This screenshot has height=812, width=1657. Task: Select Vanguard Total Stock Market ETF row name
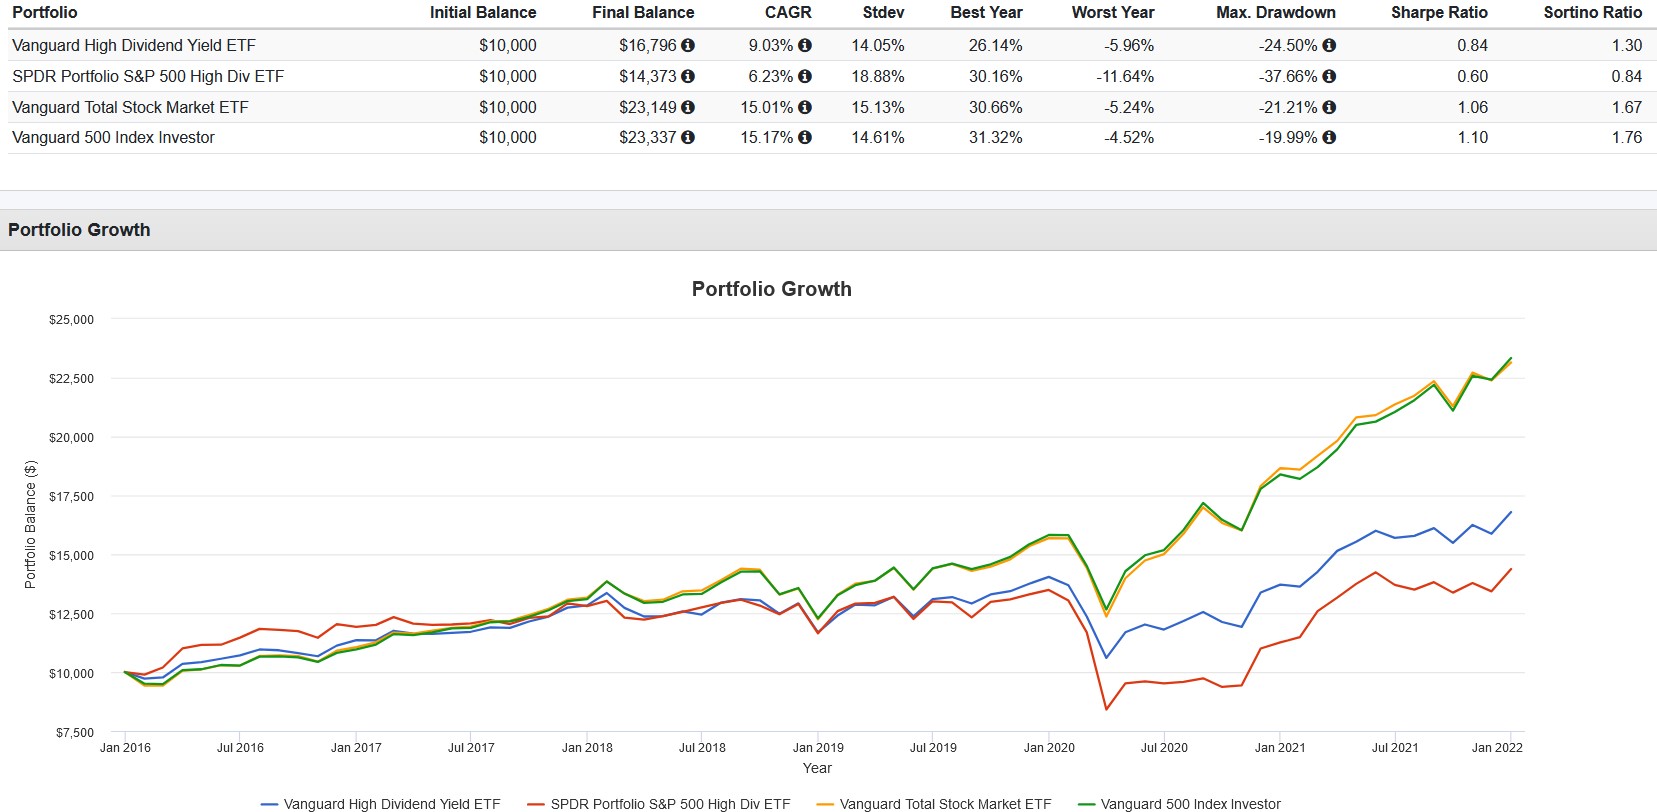(x=130, y=107)
